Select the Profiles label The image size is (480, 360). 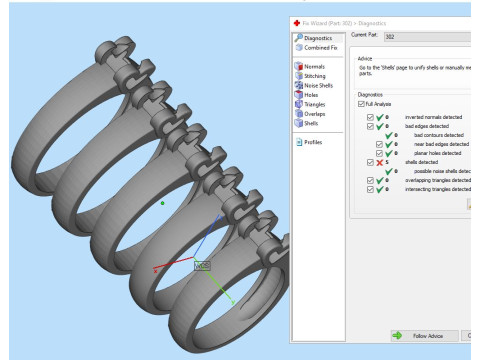pyautogui.click(x=313, y=142)
